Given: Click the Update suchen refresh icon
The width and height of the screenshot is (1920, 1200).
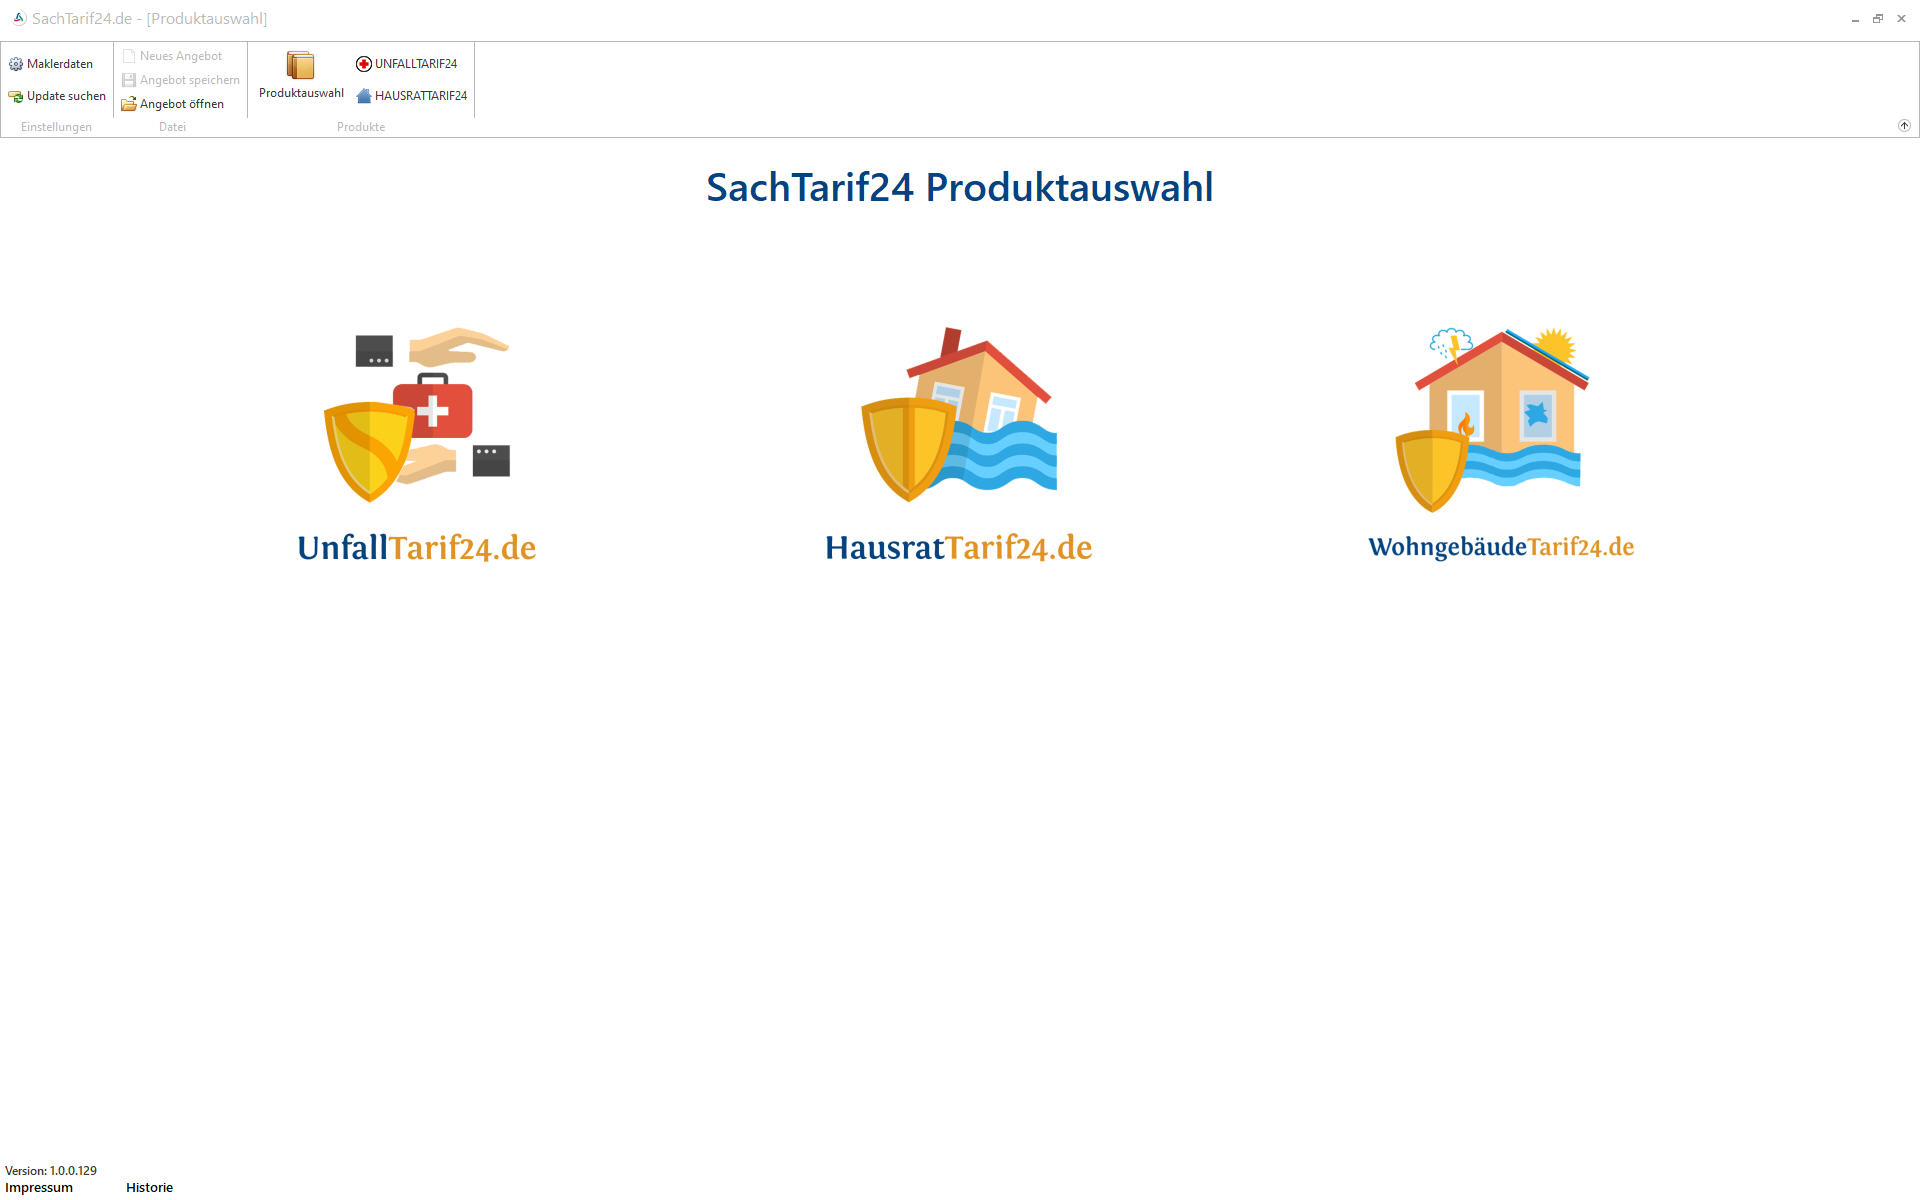Looking at the screenshot, I should 15,96.
